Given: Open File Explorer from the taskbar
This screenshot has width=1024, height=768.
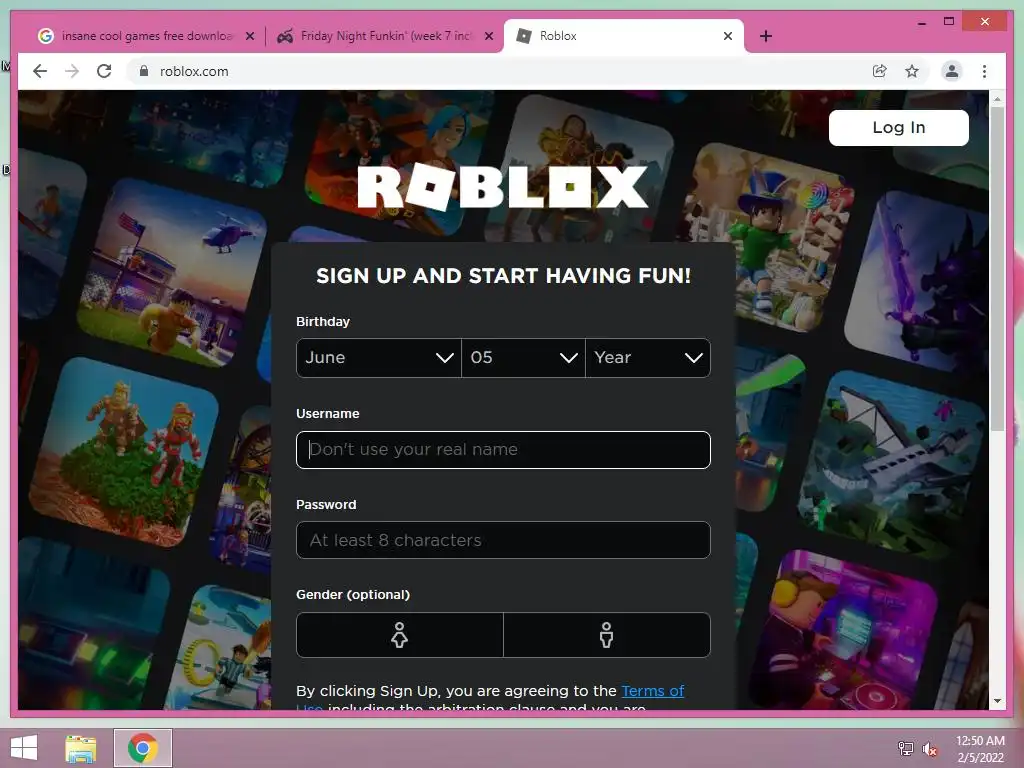Looking at the screenshot, I should click(x=81, y=749).
